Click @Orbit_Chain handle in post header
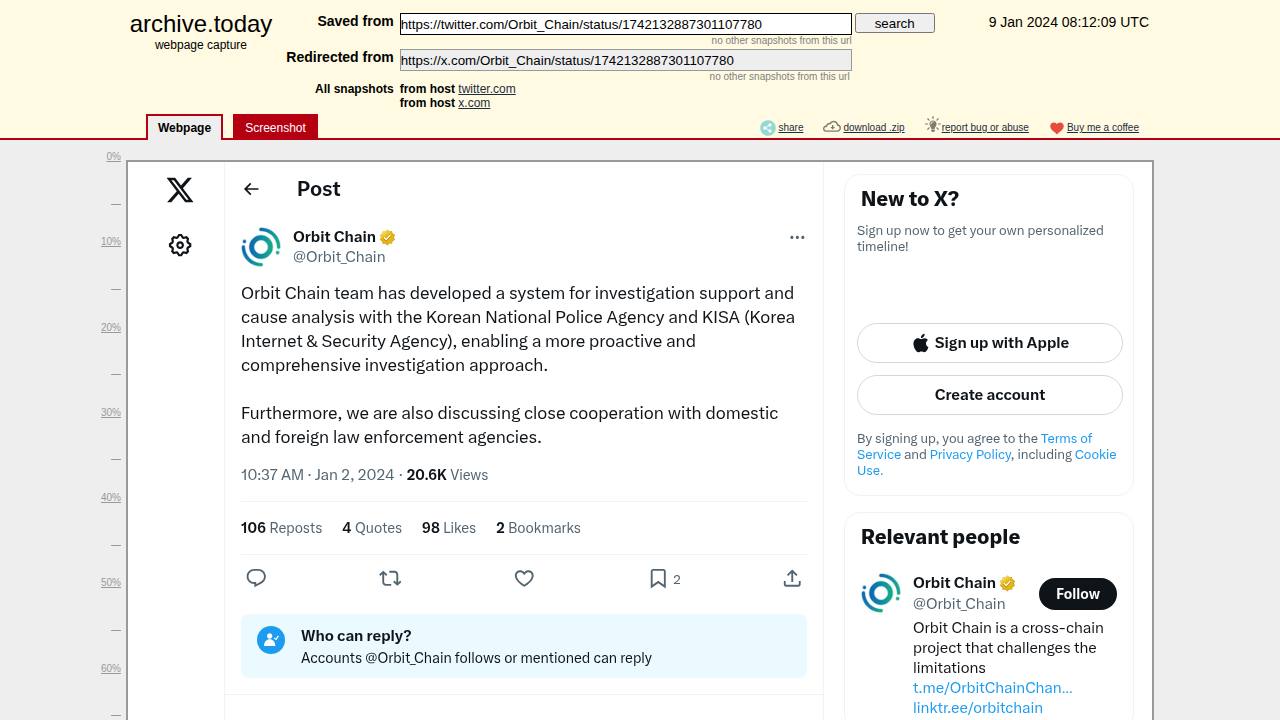1280x720 pixels. tap(339, 257)
